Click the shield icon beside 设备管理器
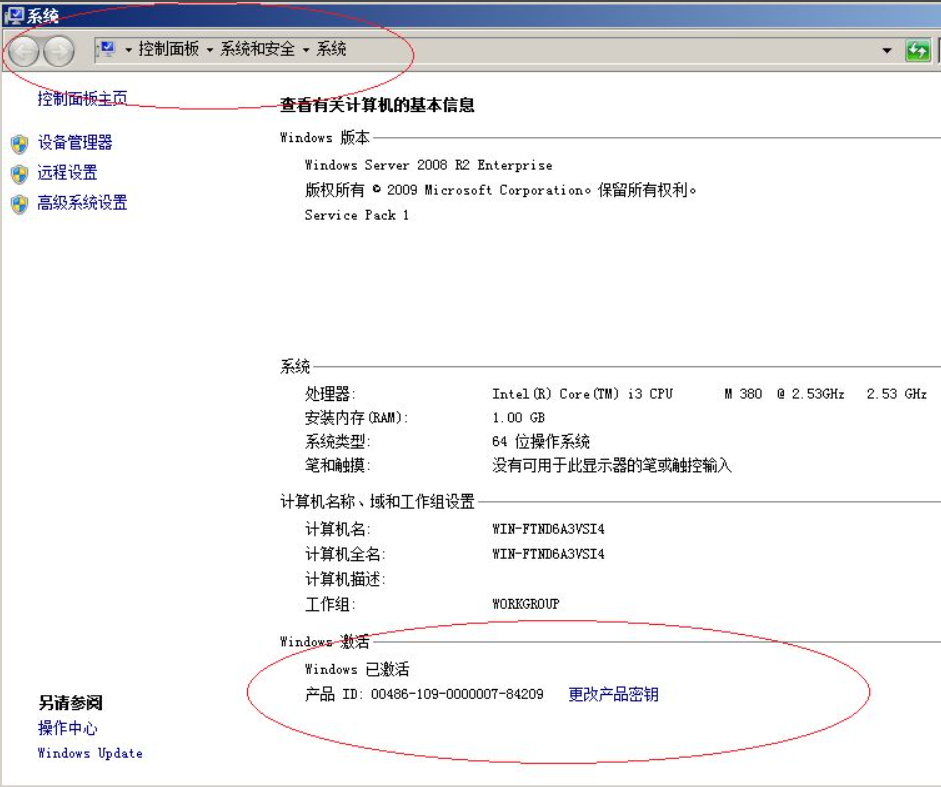941x787 pixels. [19, 144]
